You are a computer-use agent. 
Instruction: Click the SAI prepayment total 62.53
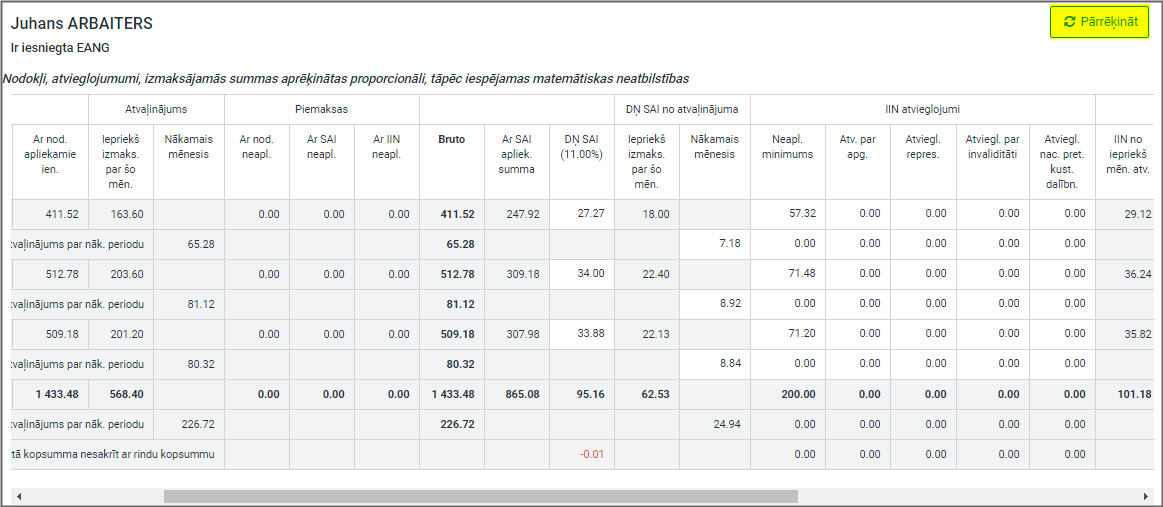click(x=656, y=394)
